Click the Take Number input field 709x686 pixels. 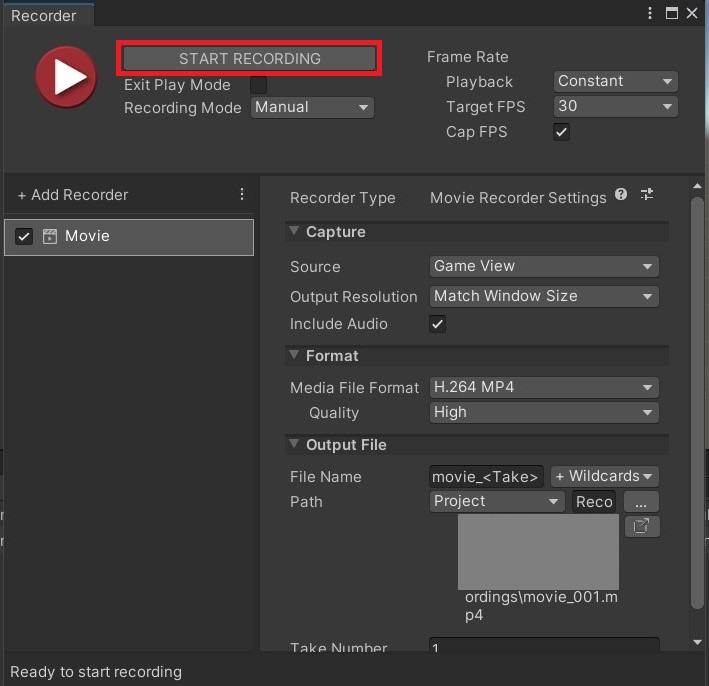[544, 645]
